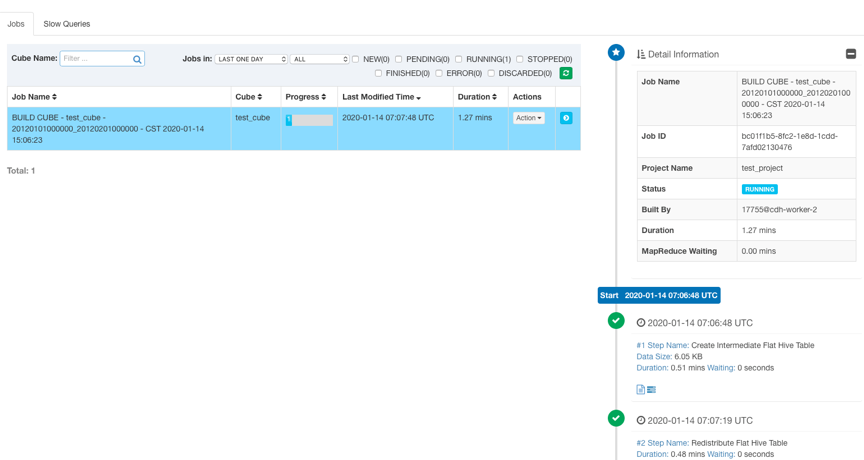The width and height of the screenshot is (864, 460).
Task: Collapse the Detail Information panel with the minus icon
Action: coord(850,54)
